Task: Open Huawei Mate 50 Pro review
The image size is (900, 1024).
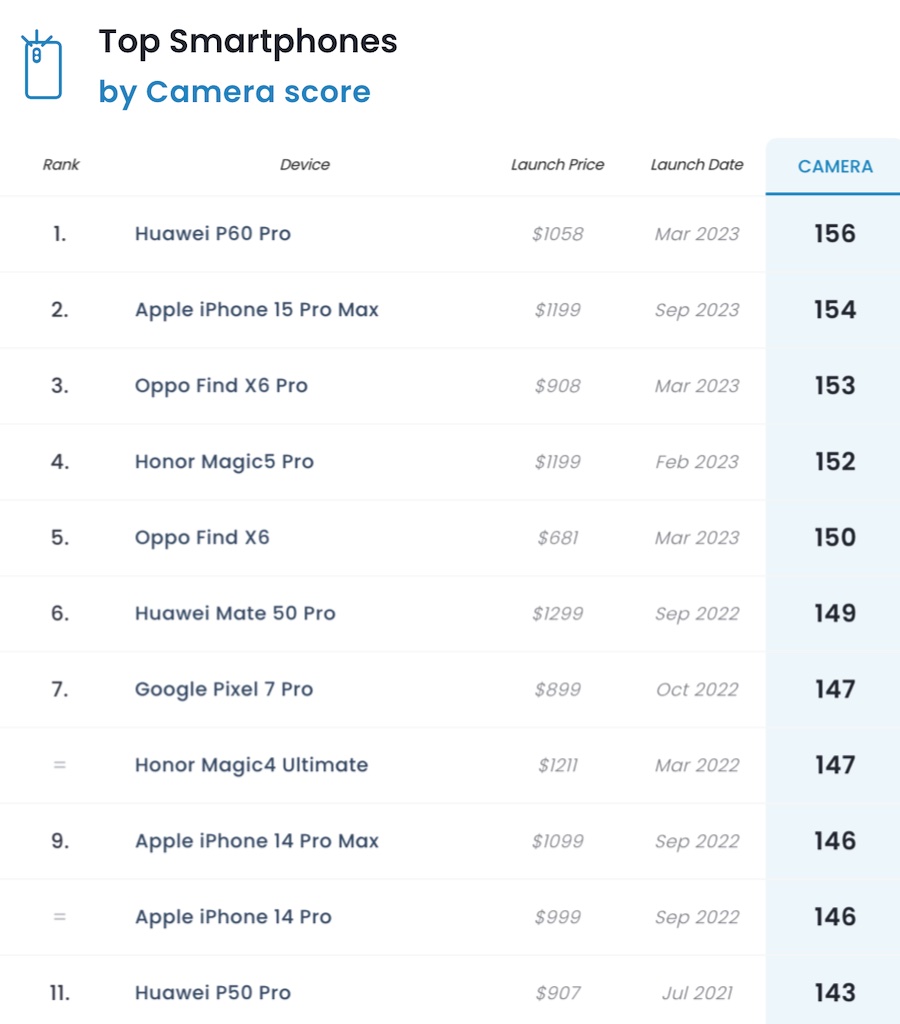Action: [x=235, y=614]
